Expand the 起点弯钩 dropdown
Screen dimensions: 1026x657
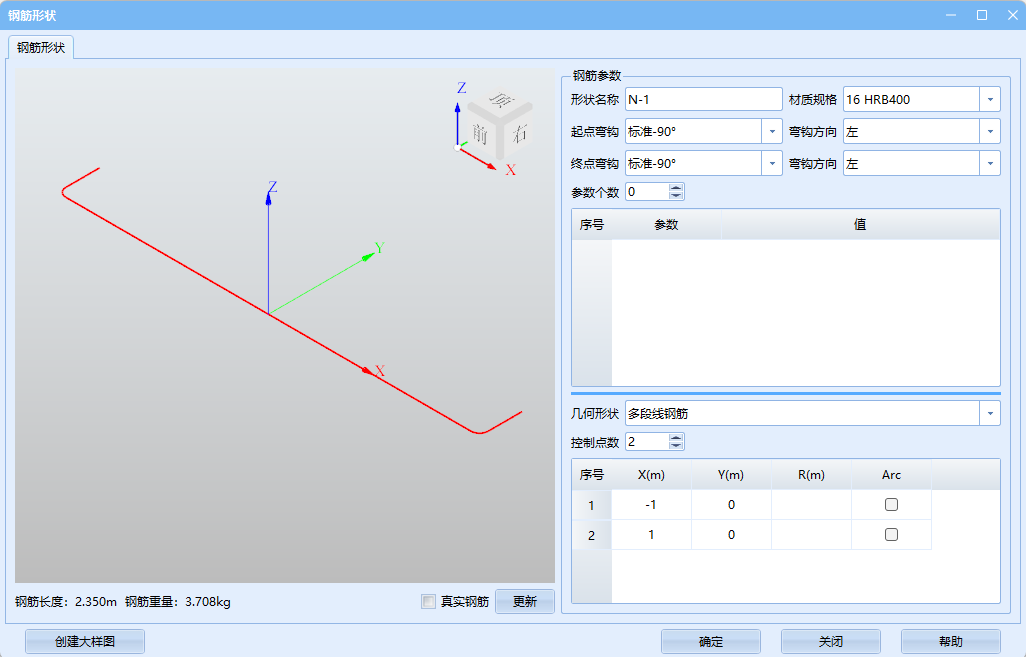pyautogui.click(x=771, y=132)
